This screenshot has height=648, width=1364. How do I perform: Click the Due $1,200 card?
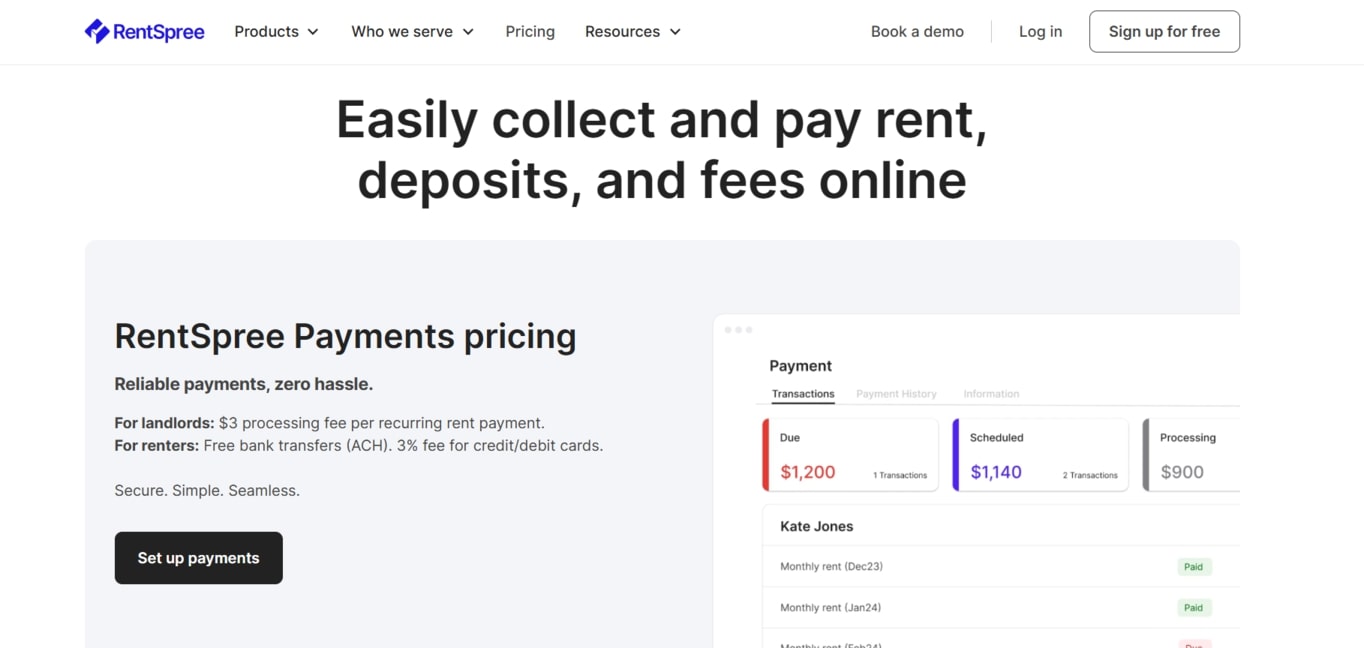pos(850,455)
